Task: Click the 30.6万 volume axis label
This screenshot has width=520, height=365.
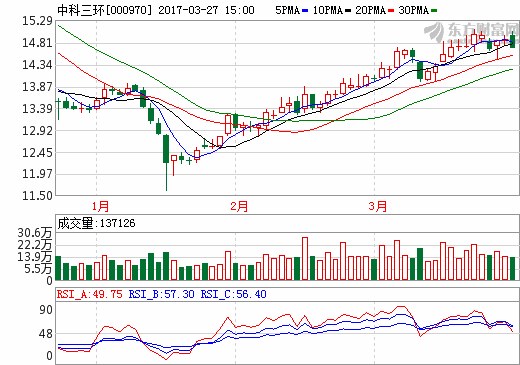Action: (35, 233)
